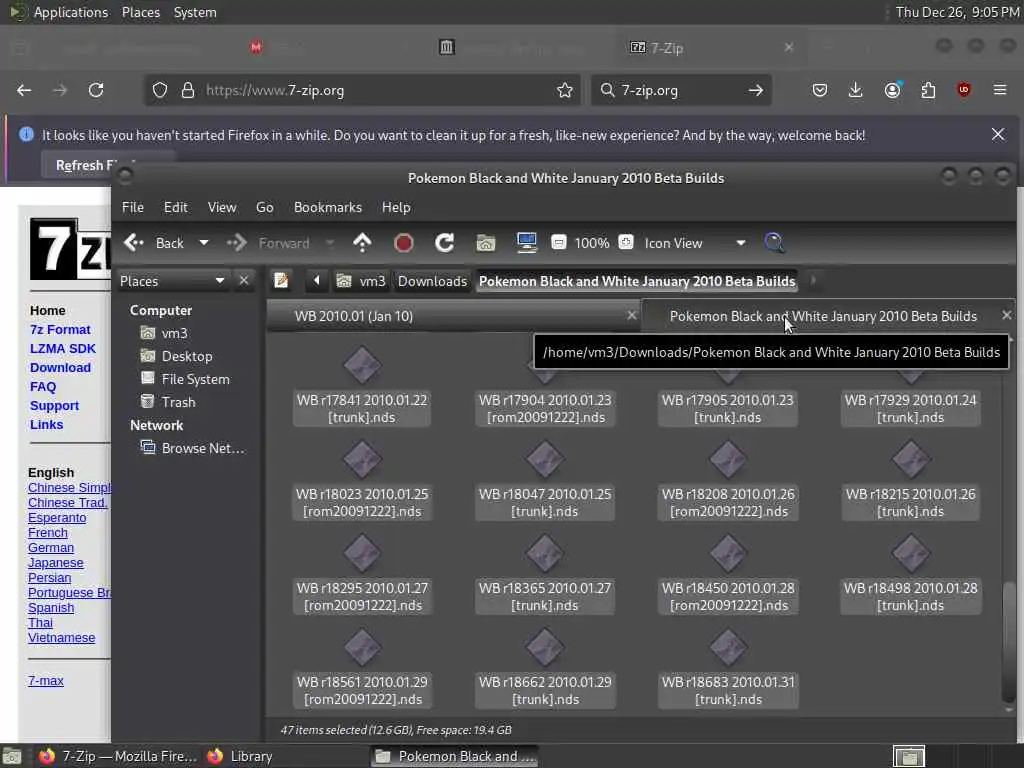The width and height of the screenshot is (1024, 768).
Task: Close the WB 2010.01 (Jan 10) tab
Action: pyautogui.click(x=632, y=315)
